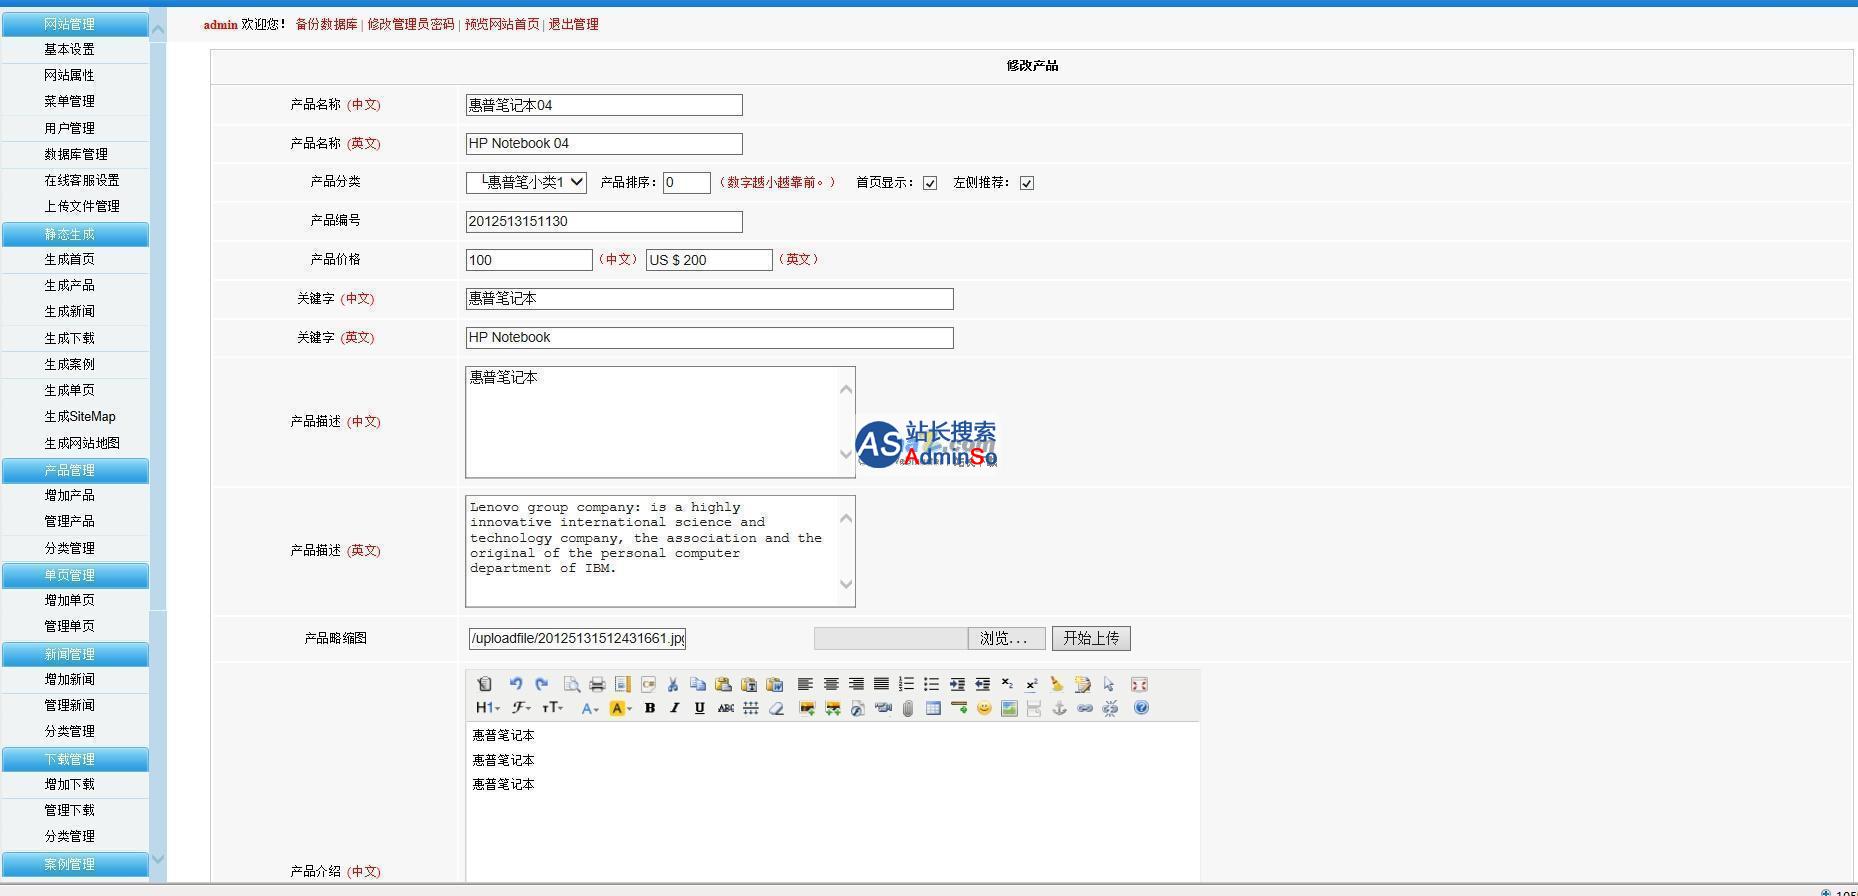Screen dimensions: 1858x896
Task: Click the Paste from Word icon
Action: coord(774,684)
